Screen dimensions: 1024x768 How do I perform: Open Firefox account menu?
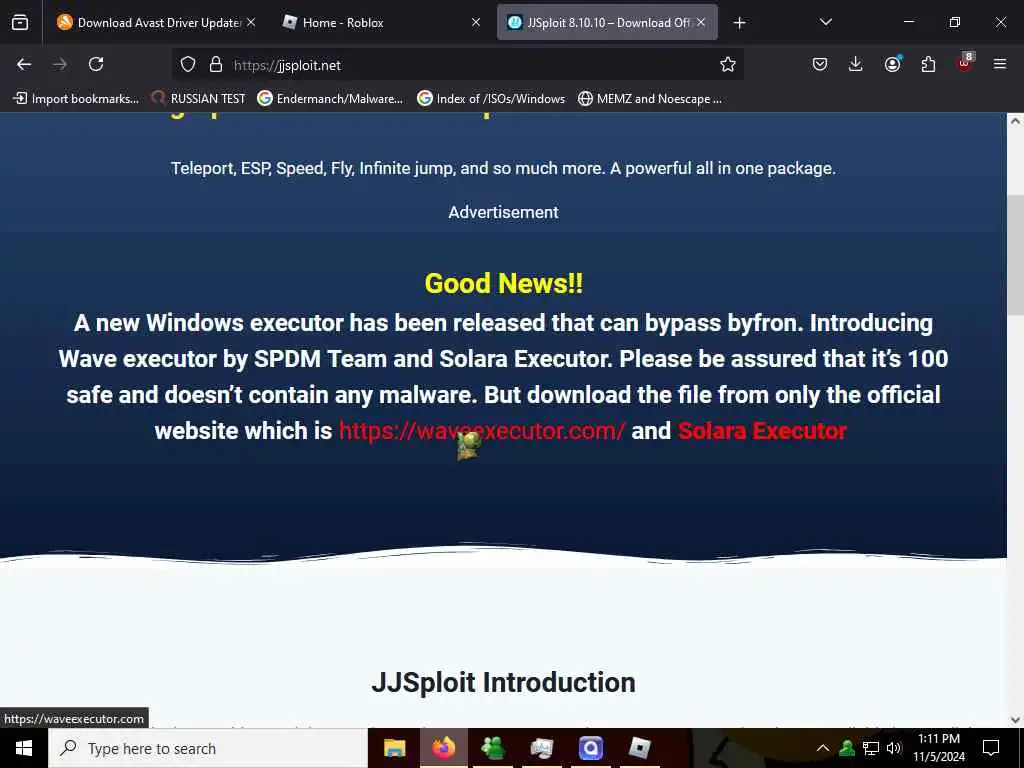click(x=892, y=64)
